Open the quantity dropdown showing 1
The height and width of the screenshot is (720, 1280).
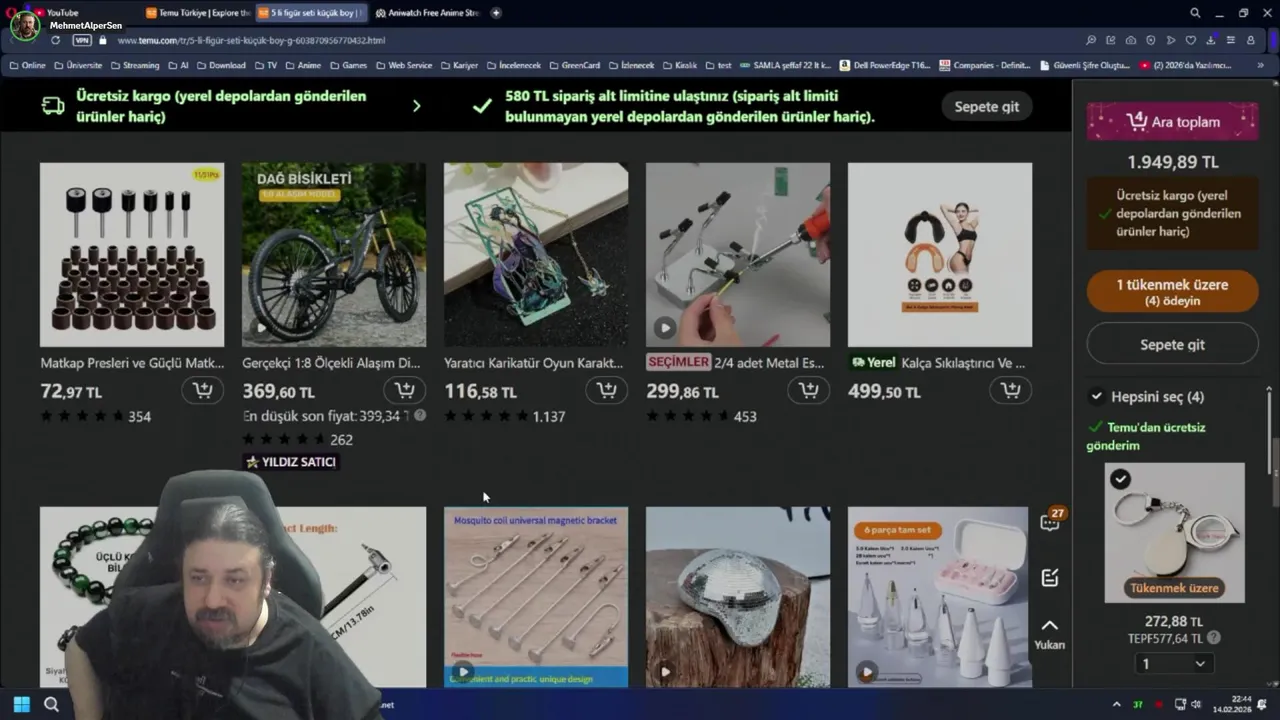click(x=1174, y=664)
